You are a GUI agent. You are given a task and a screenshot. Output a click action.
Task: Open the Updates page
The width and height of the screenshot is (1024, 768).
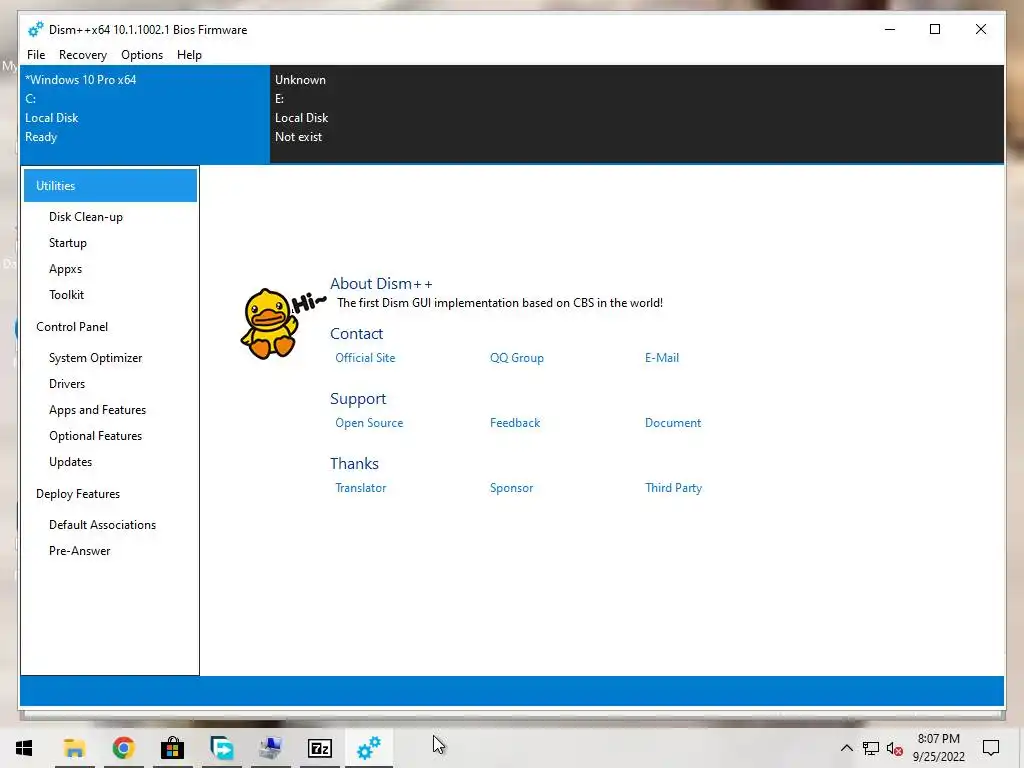[71, 462]
